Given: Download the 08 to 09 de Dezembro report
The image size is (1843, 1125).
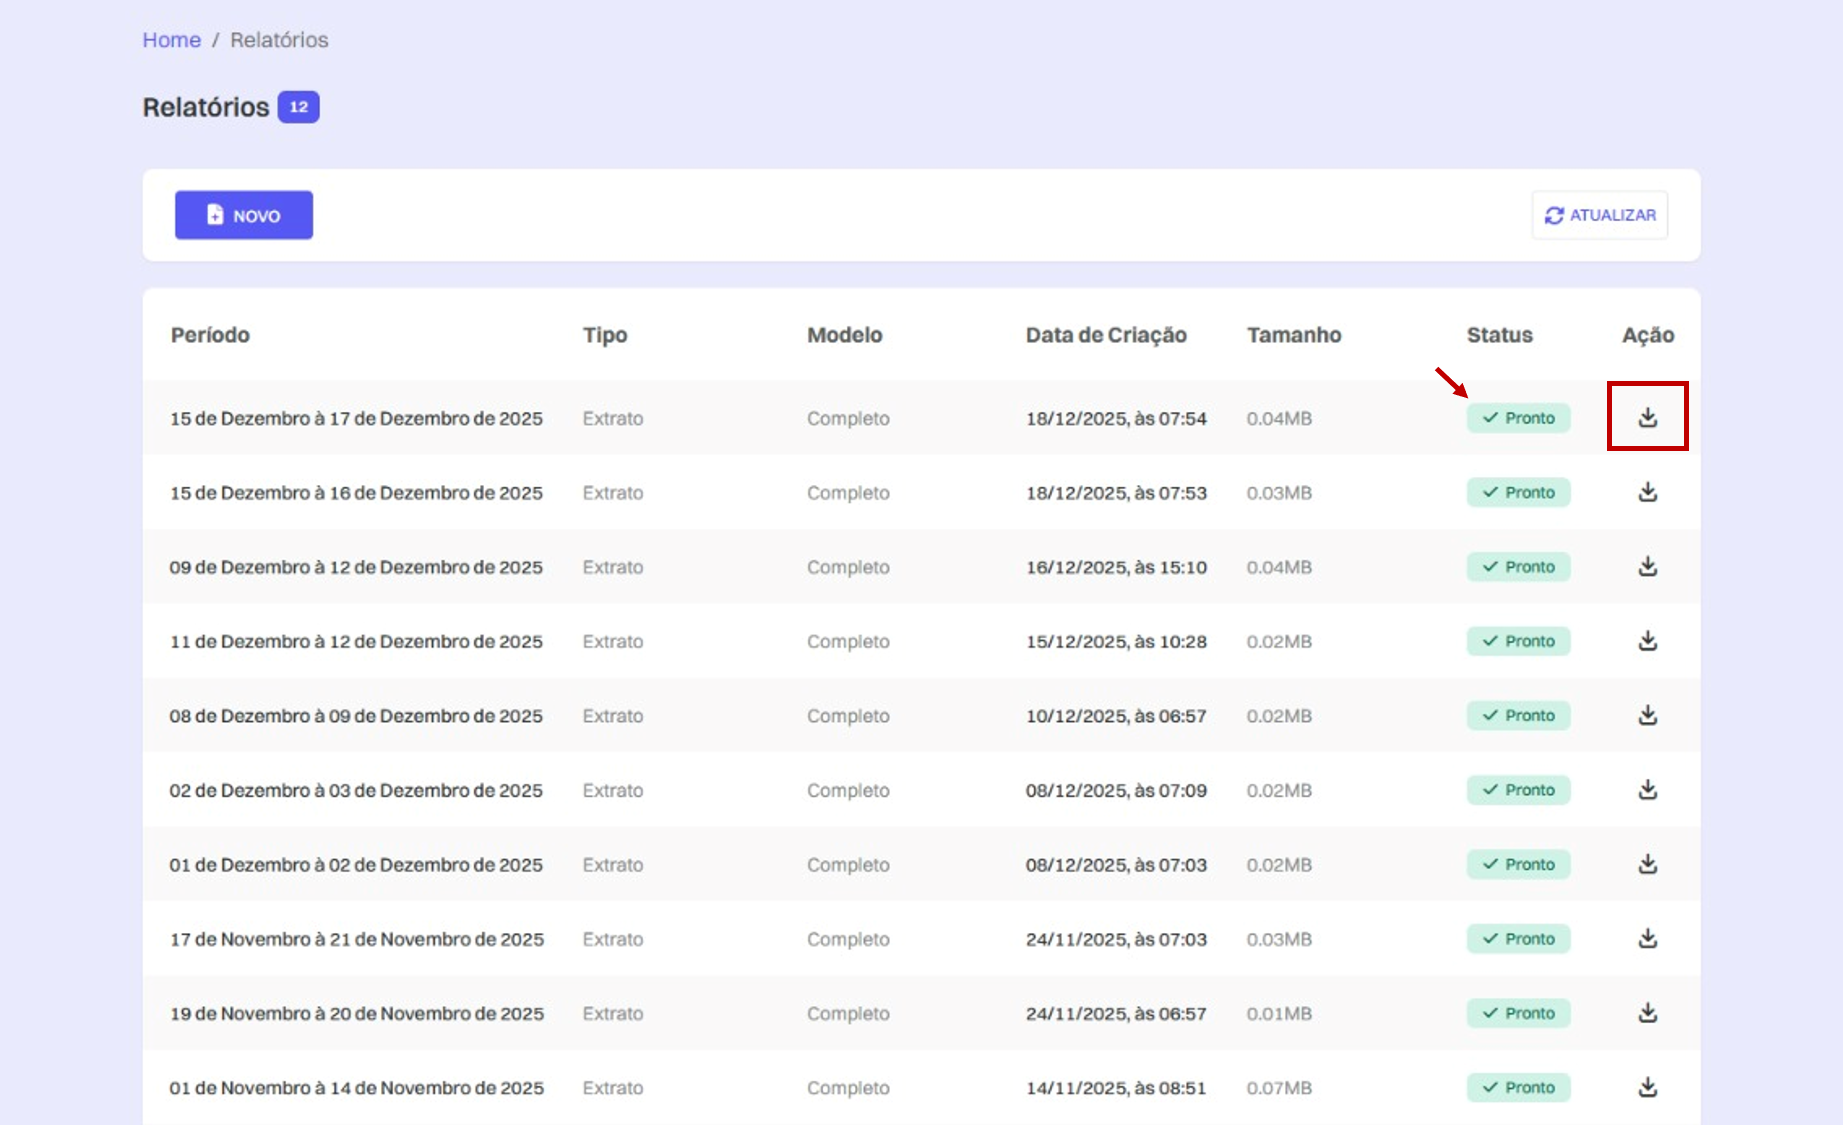Looking at the screenshot, I should point(1647,715).
